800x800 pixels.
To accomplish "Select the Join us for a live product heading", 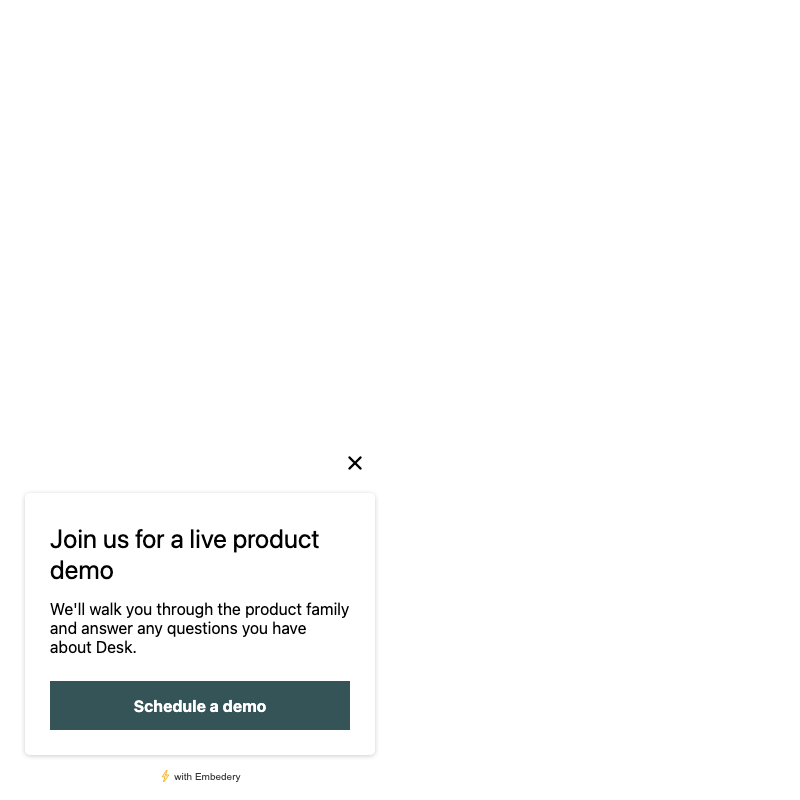I will pyautogui.click(x=184, y=555).
